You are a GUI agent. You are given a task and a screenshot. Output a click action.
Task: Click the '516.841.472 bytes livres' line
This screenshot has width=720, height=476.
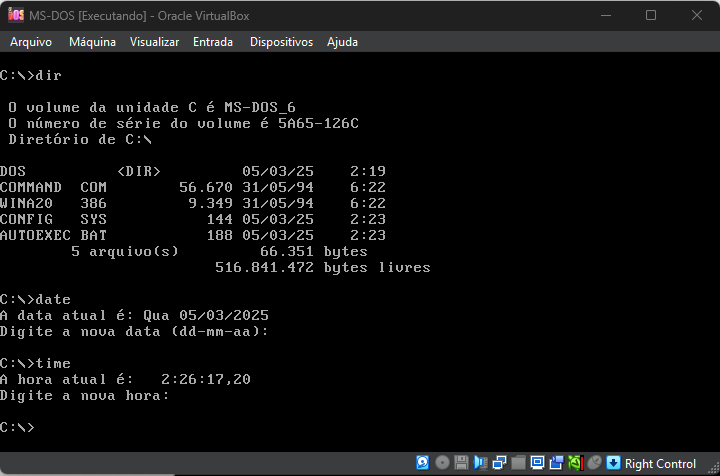coord(323,268)
